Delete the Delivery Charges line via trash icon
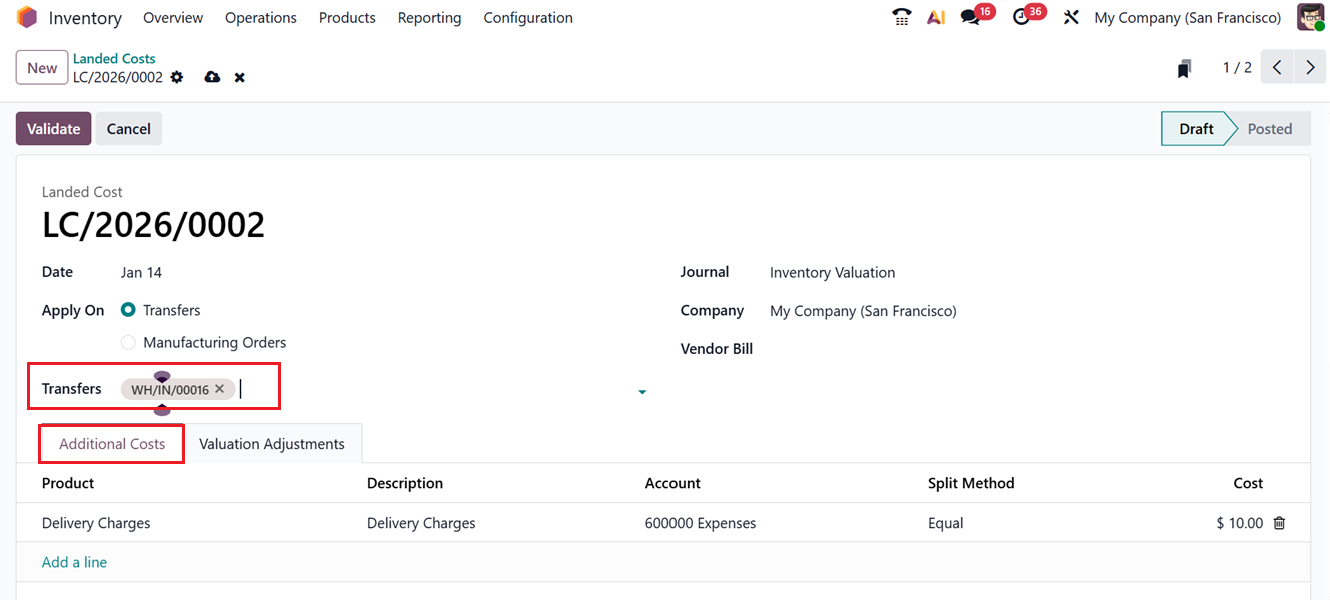The height and width of the screenshot is (600, 1330). (1279, 522)
